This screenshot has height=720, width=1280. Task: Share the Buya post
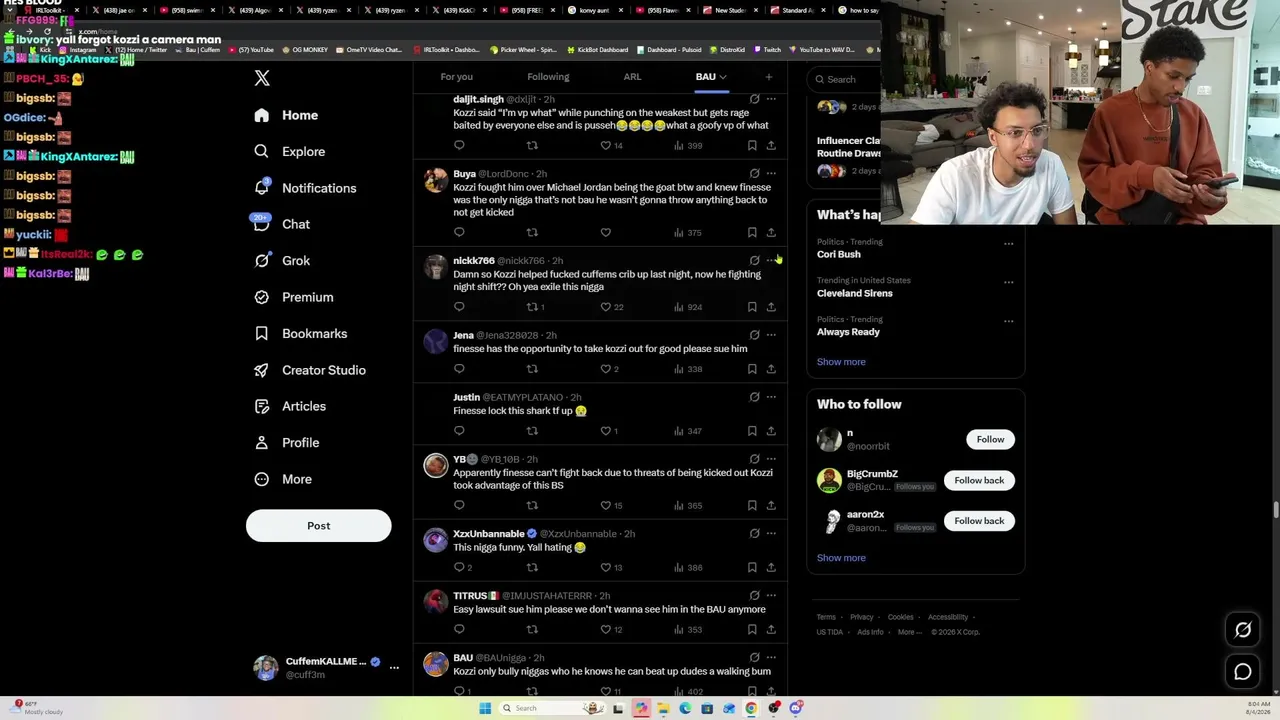[771, 233]
